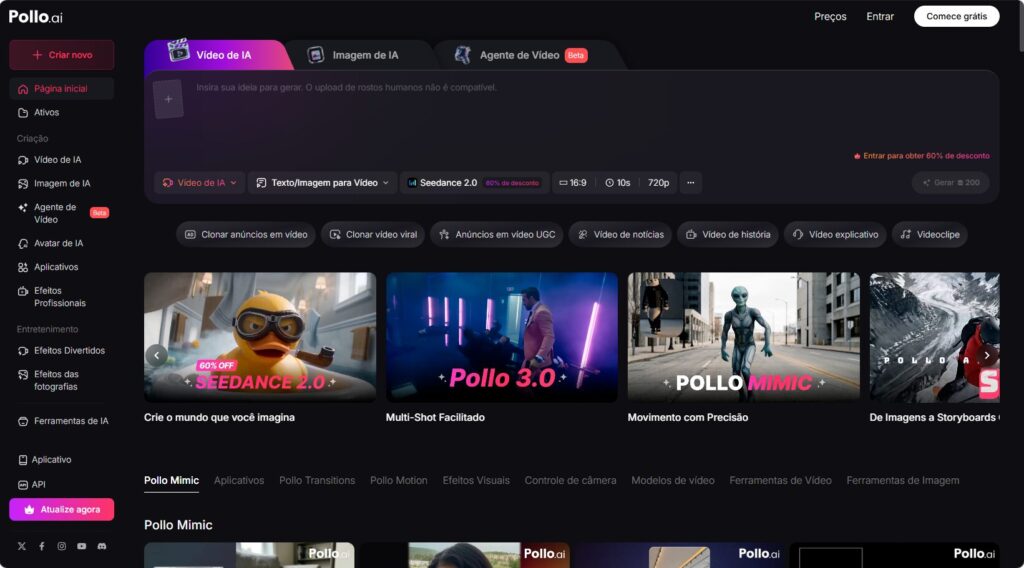Open the Preços link in header
Viewport: 1024px width, 568px height.
[x=830, y=16]
